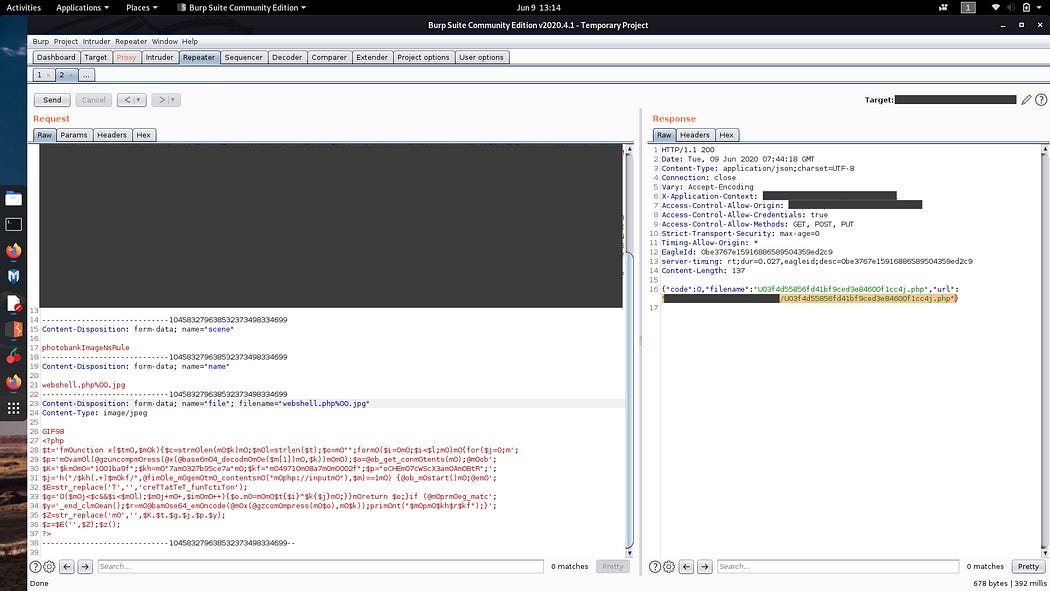This screenshot has width=1050, height=591.
Task: Open Repeater help next to Target
Action: click(1041, 100)
